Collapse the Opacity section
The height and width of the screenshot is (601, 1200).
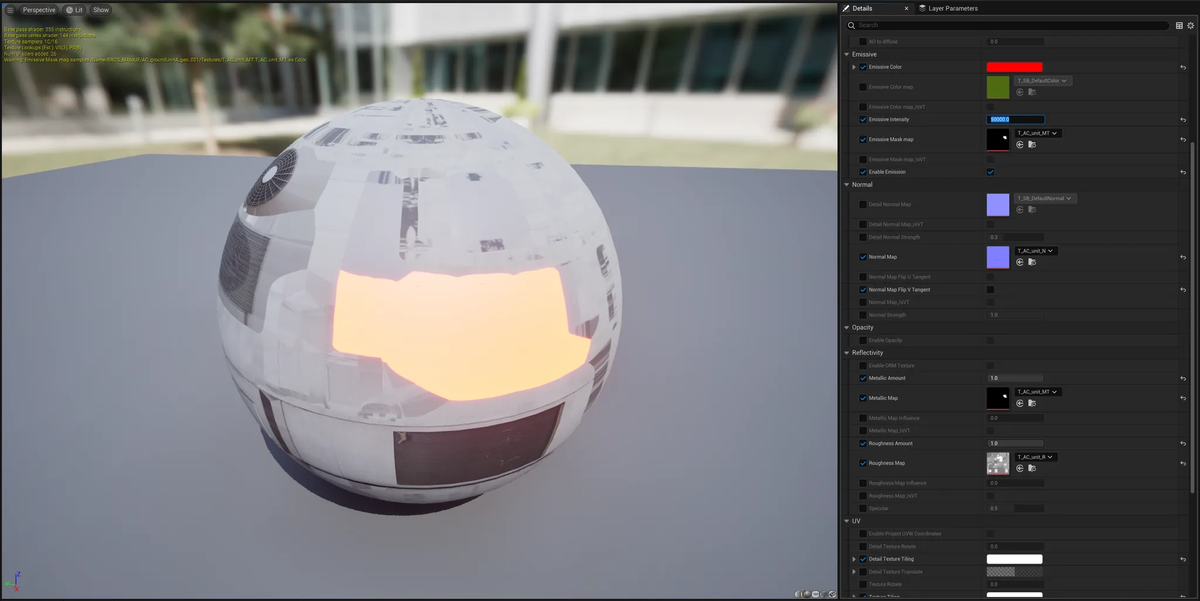point(847,327)
